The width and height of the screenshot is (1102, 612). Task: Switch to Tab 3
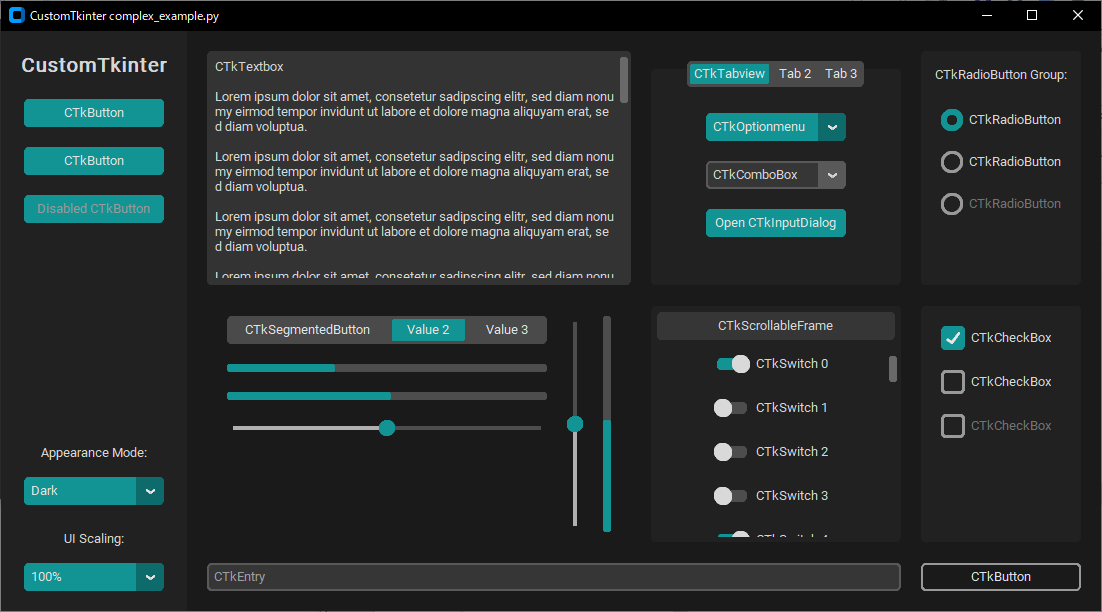pyautogui.click(x=841, y=74)
